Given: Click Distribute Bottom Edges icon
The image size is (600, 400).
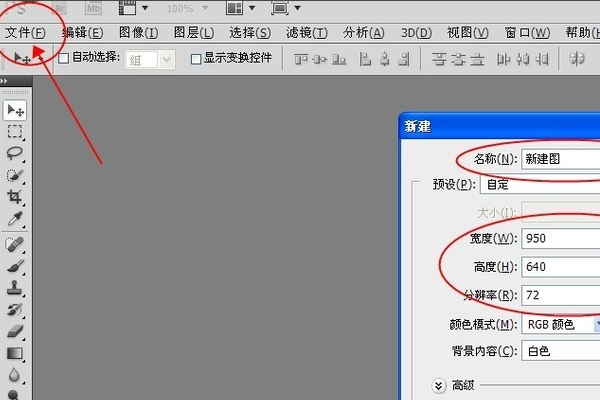Looking at the screenshot, I should pyautogui.click(x=477, y=59).
